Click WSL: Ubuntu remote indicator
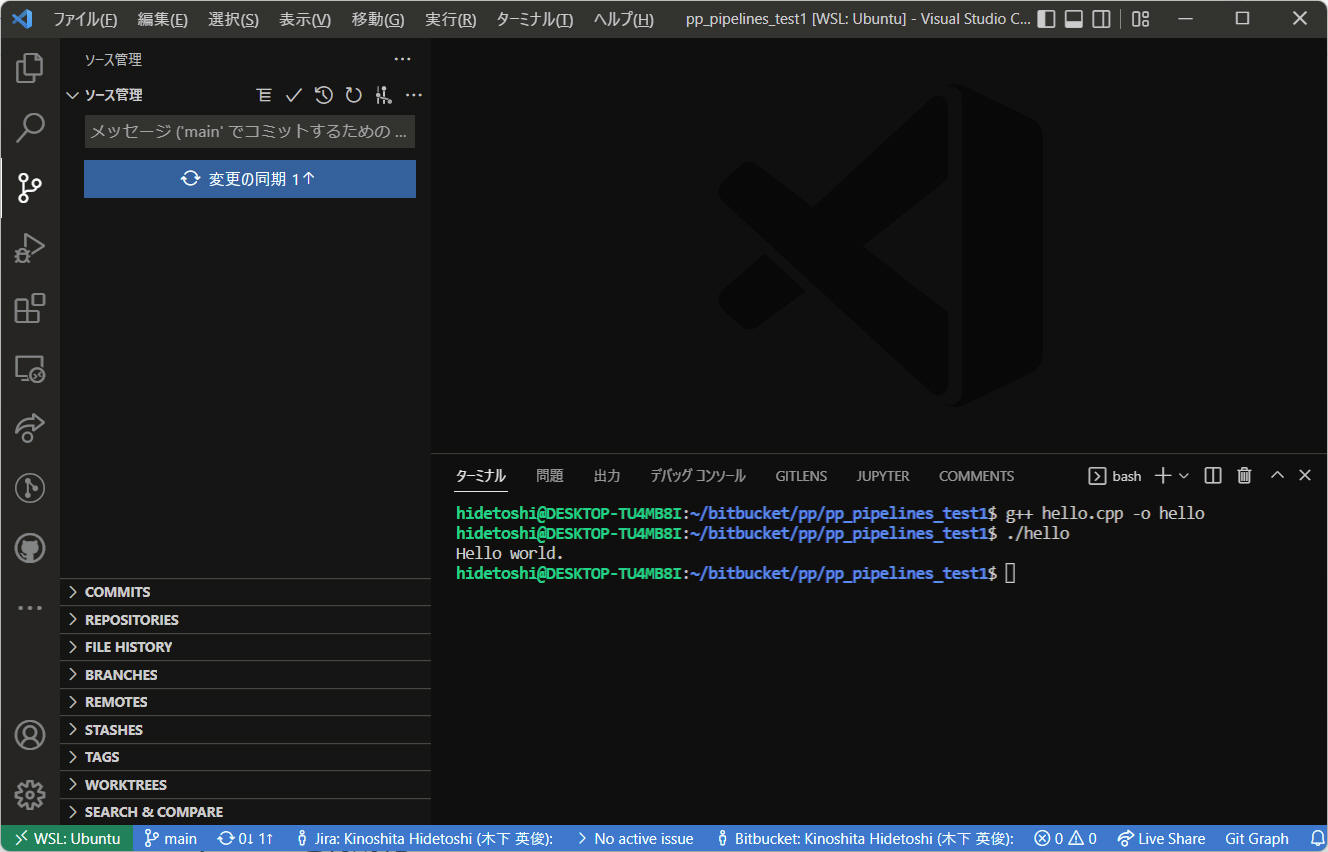This screenshot has height=852, width=1328. (x=67, y=839)
